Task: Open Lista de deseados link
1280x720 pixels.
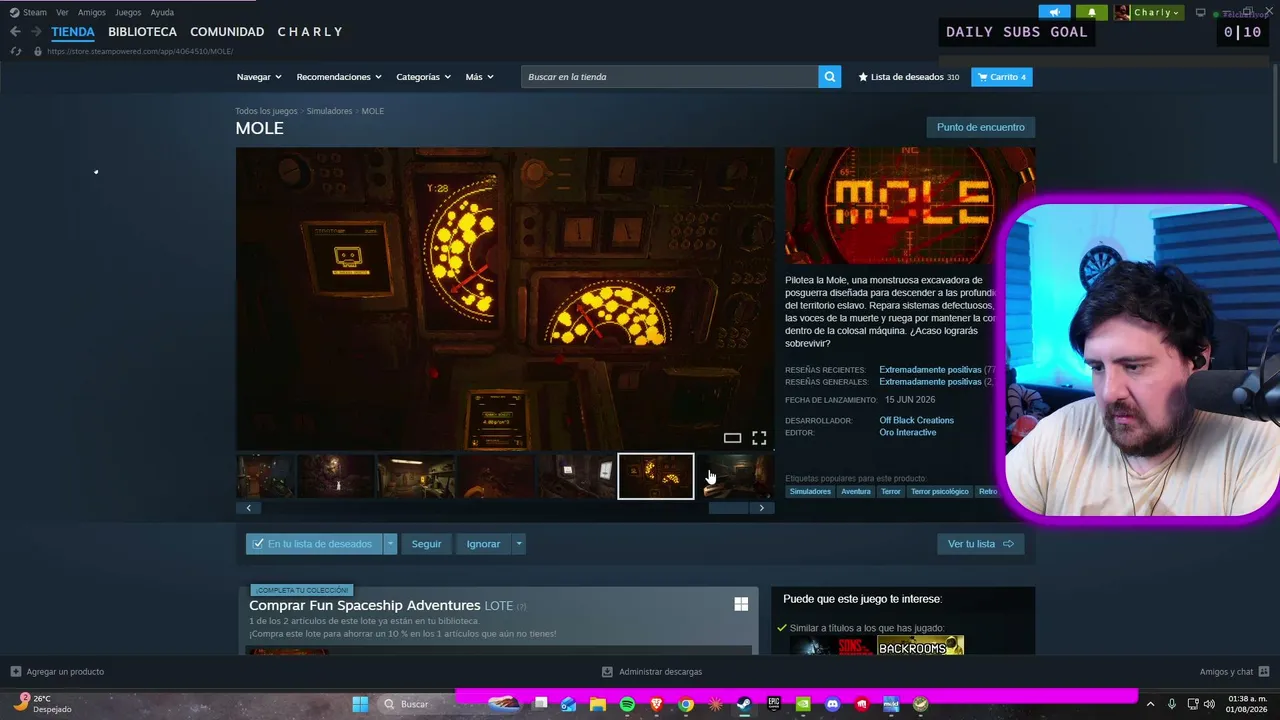Action: point(909,77)
